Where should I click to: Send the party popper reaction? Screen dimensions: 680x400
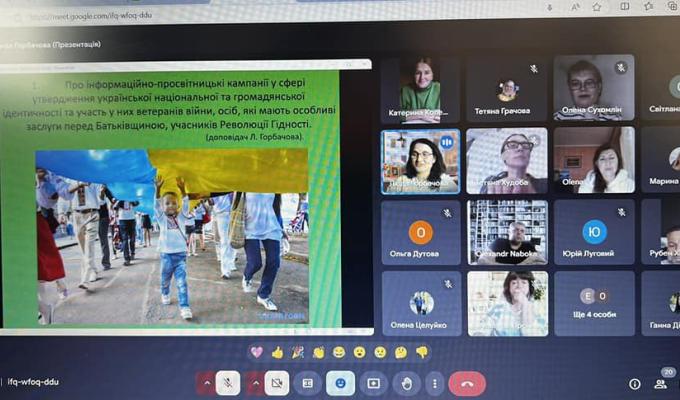298,352
